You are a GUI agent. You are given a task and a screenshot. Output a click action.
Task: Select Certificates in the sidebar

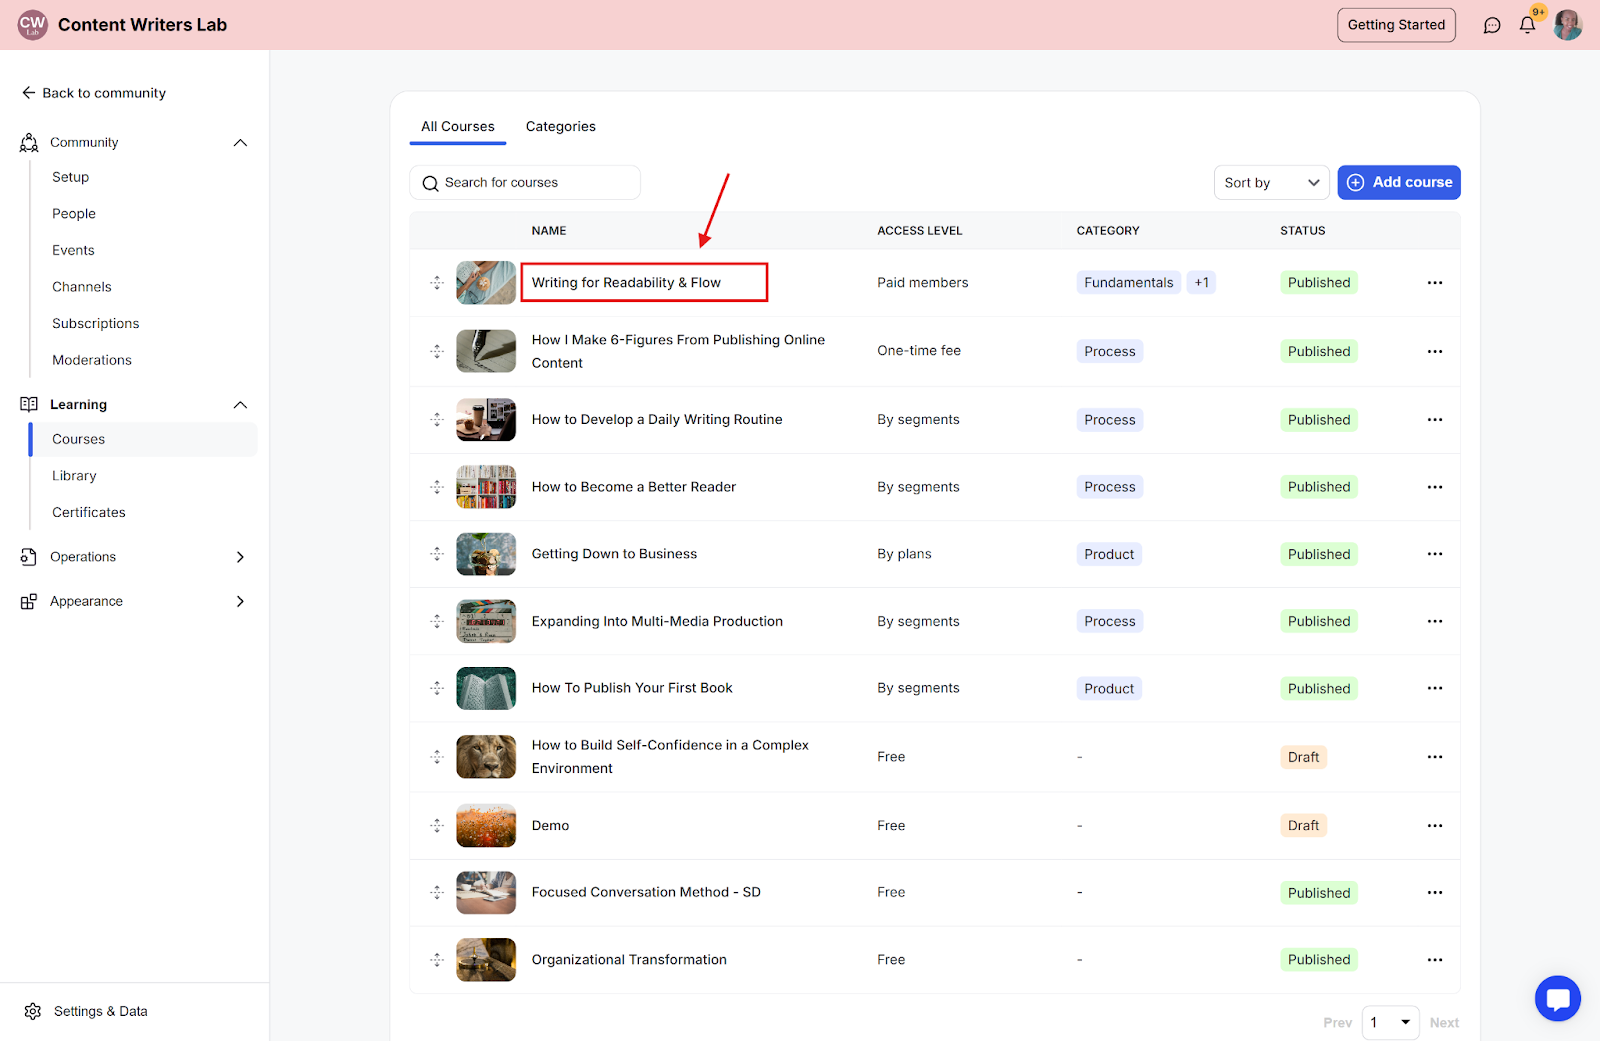(x=89, y=512)
